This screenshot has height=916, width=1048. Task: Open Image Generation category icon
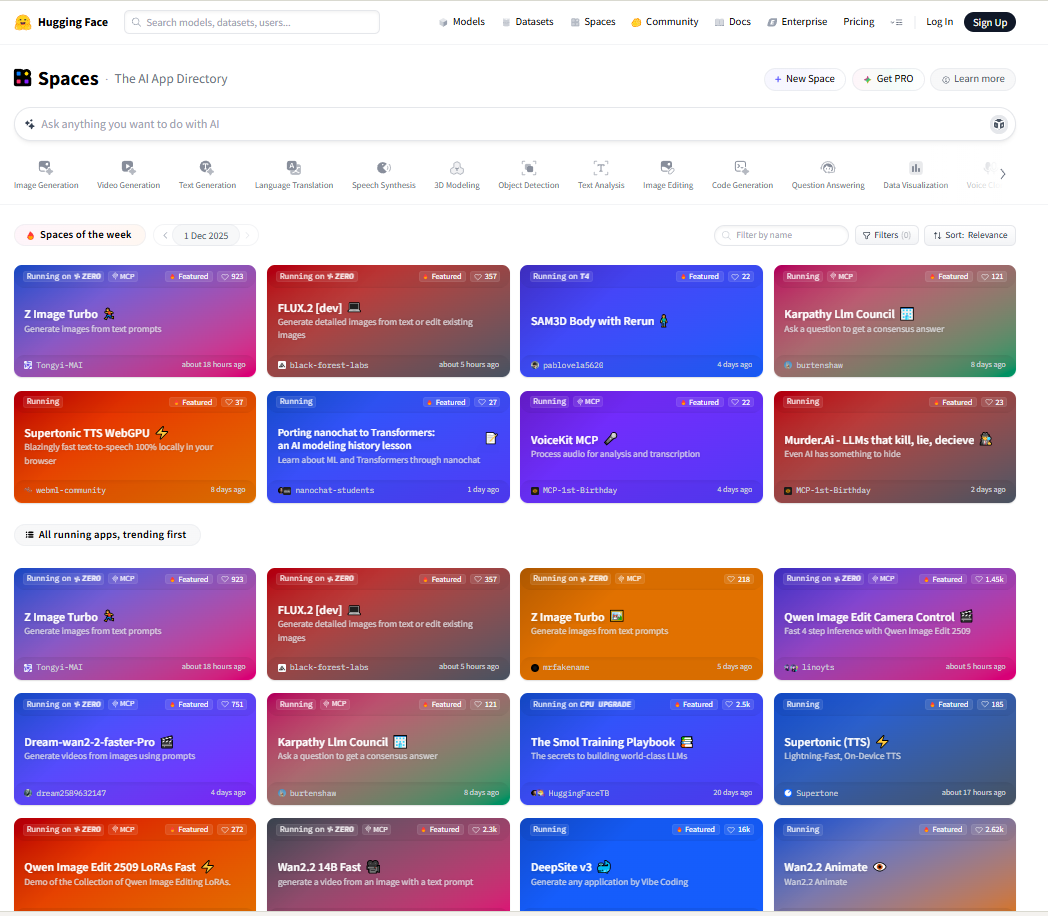click(45, 168)
